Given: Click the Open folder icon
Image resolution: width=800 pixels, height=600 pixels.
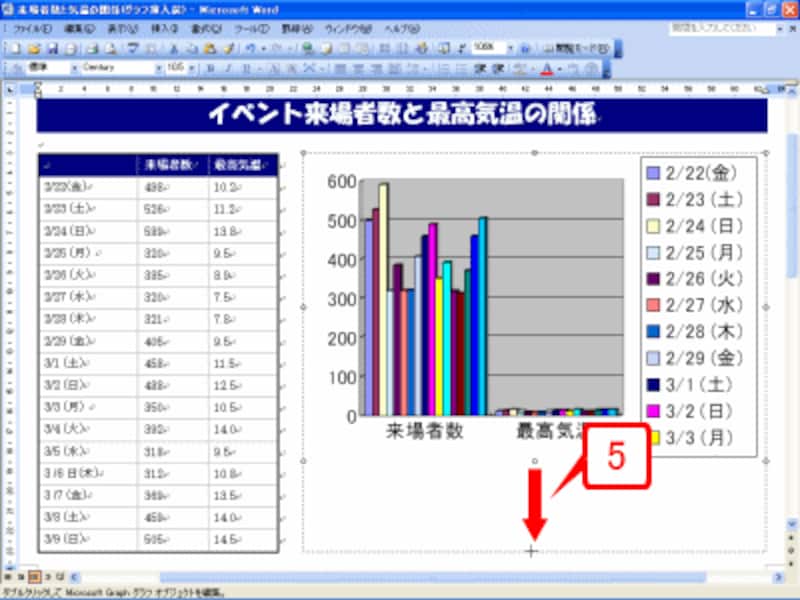Looking at the screenshot, I should (32, 48).
